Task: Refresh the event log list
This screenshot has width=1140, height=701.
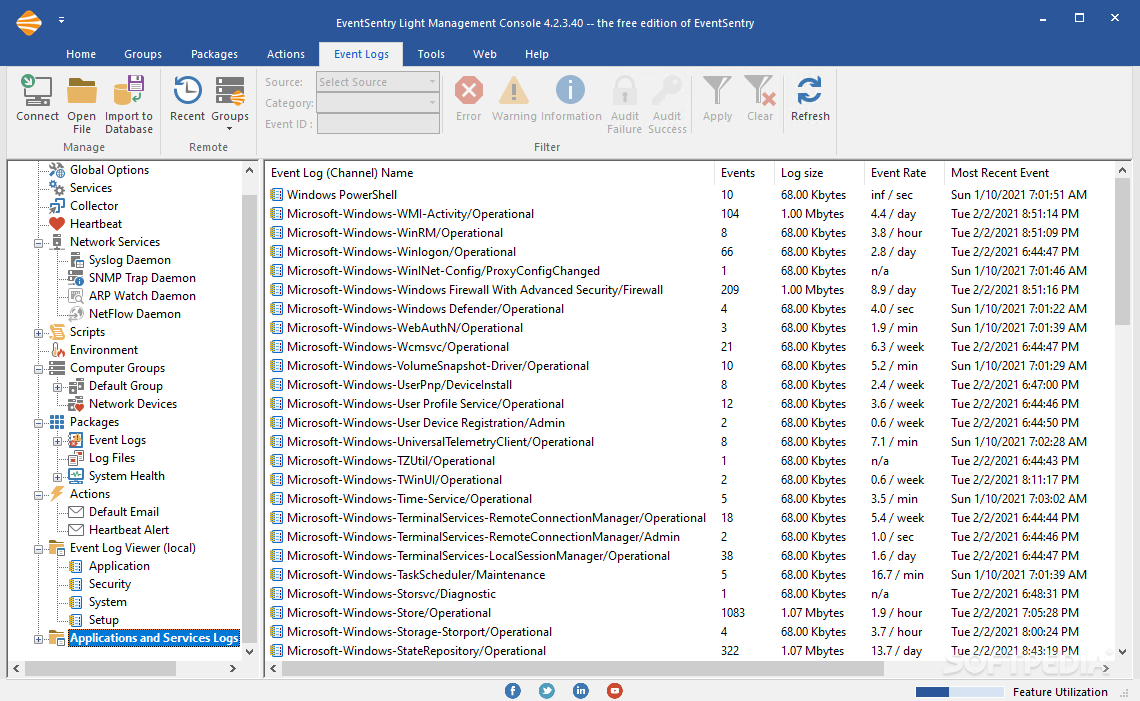Action: (810, 98)
